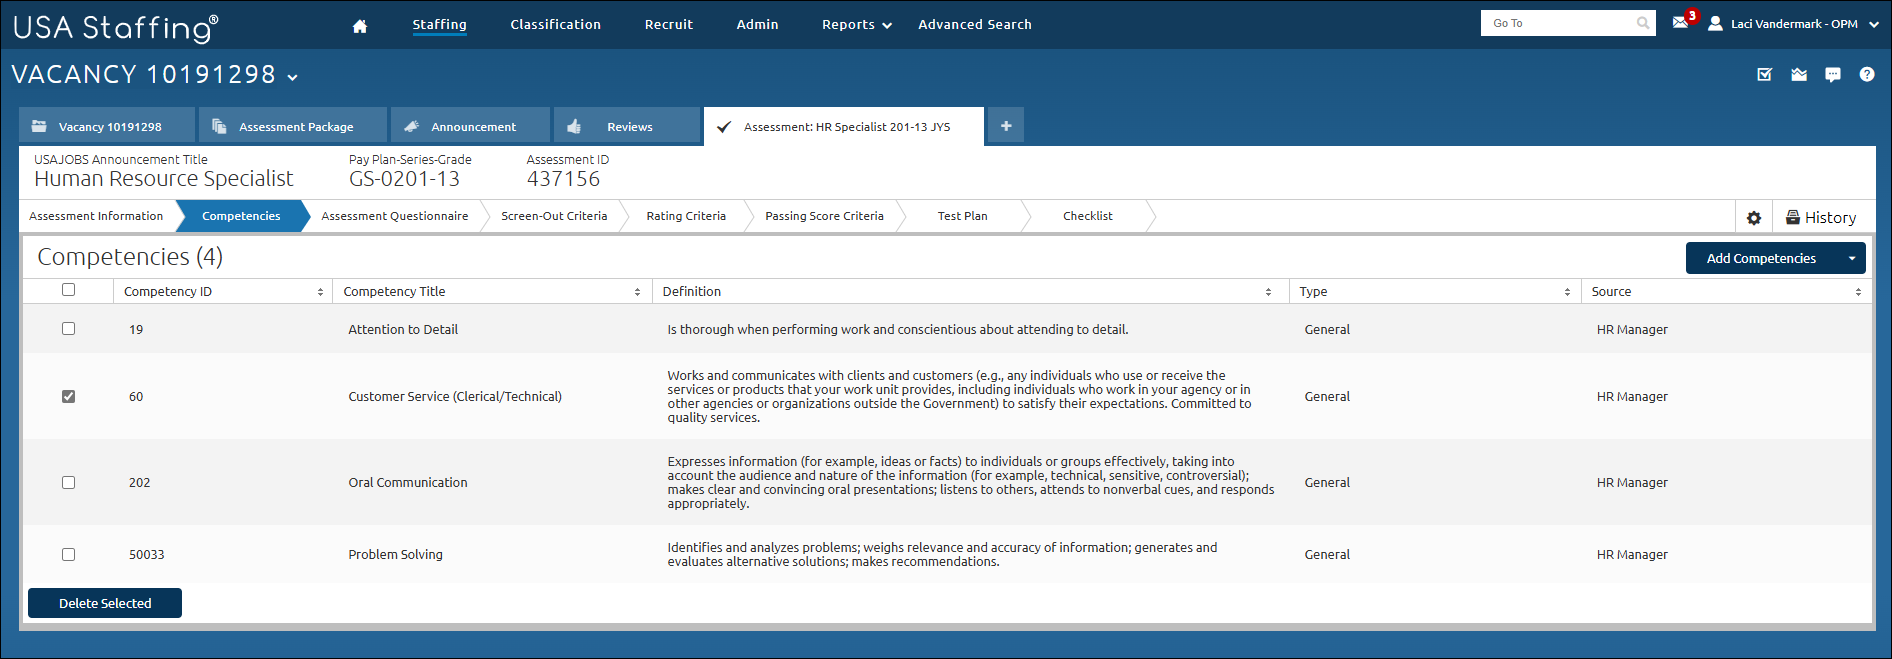Screen dimensions: 1892x659
Task: Click the Delete Selected button
Action: pos(105,603)
